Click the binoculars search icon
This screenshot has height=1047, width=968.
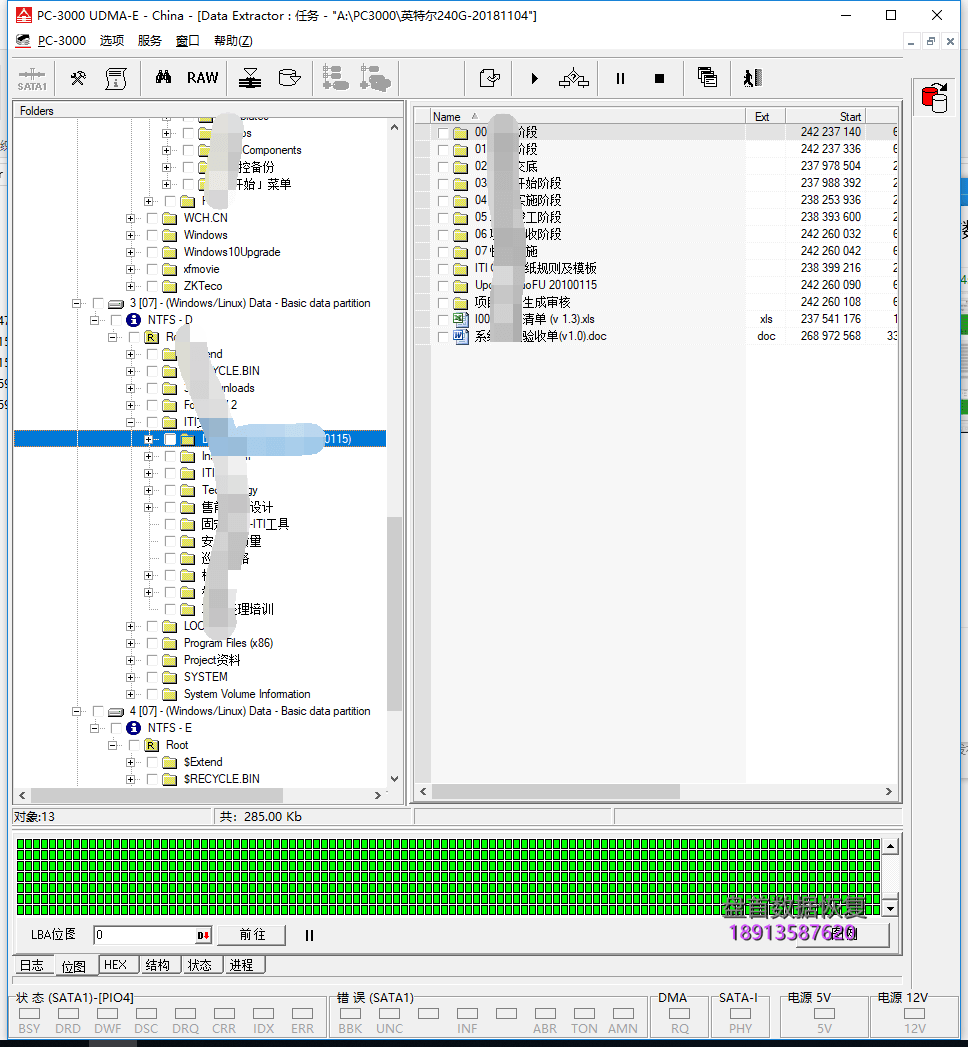click(x=163, y=77)
